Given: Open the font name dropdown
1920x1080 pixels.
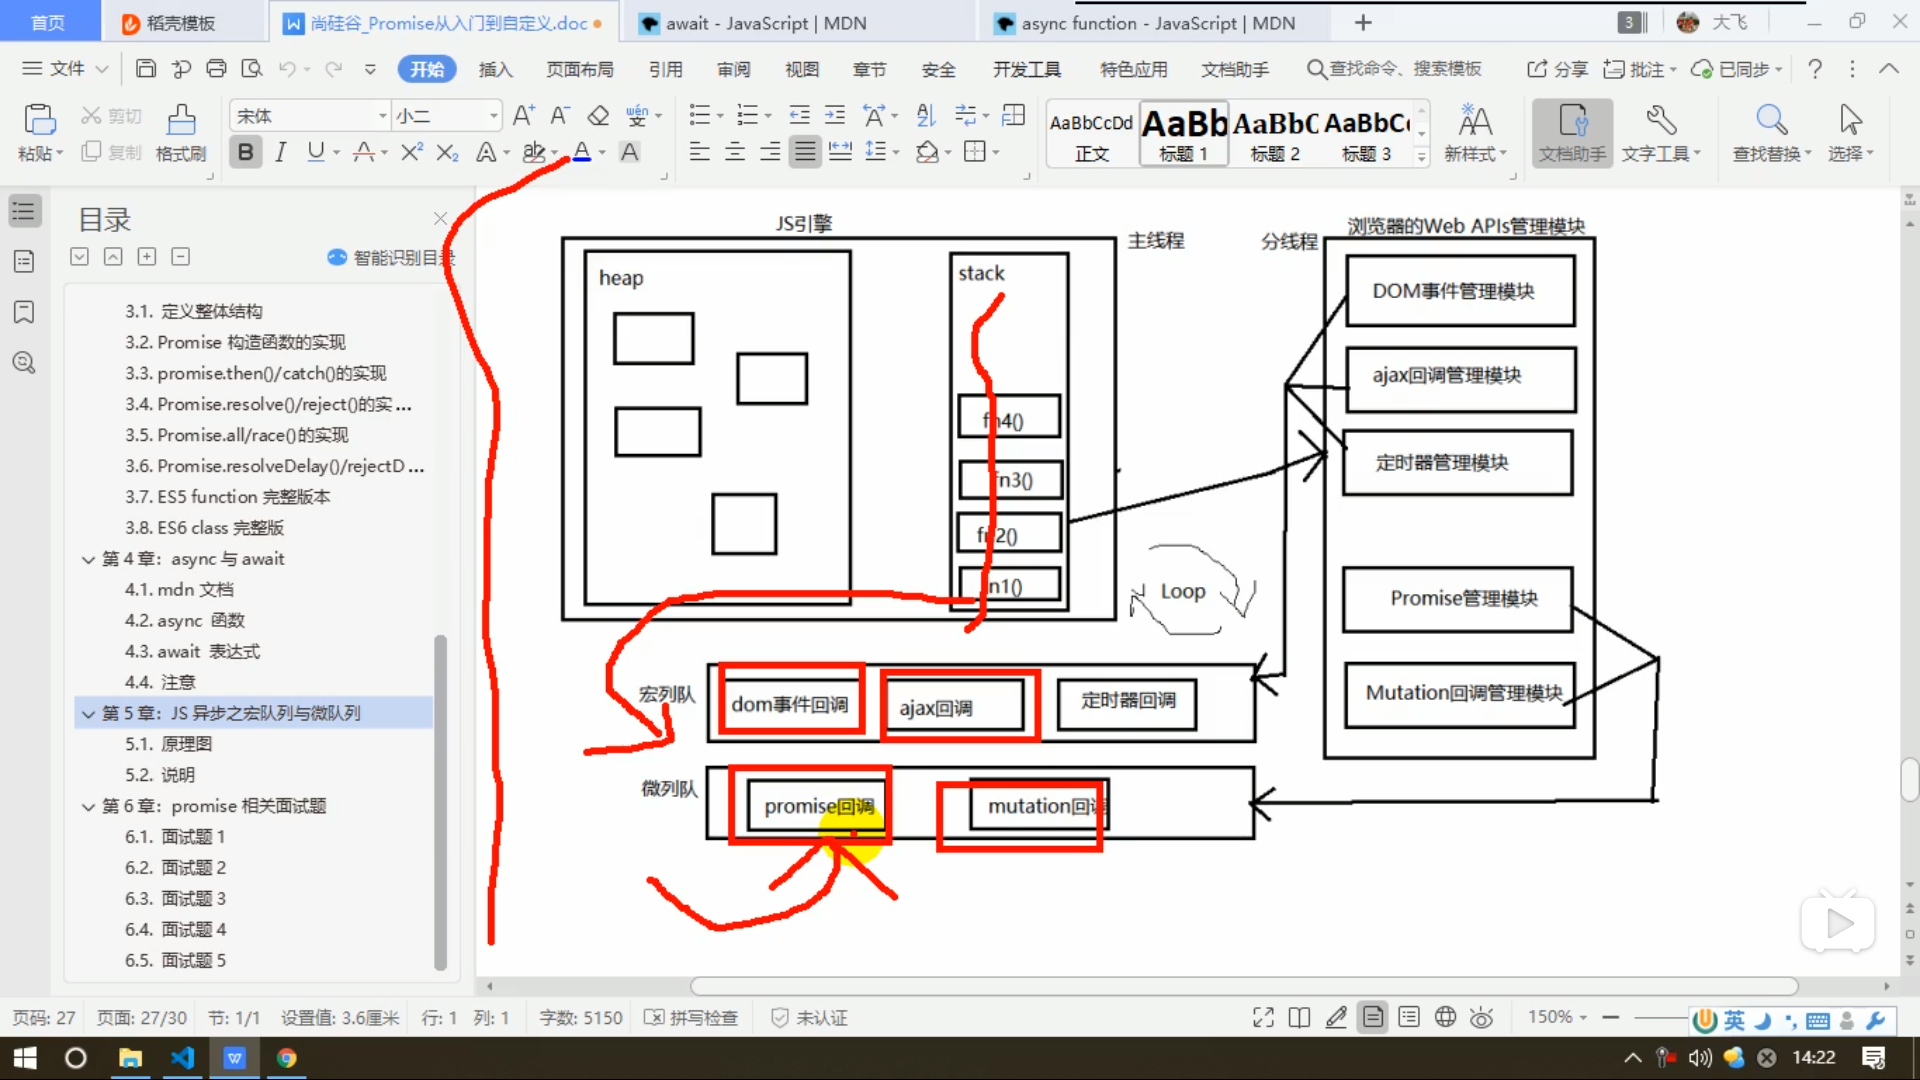Looking at the screenshot, I should tap(382, 116).
